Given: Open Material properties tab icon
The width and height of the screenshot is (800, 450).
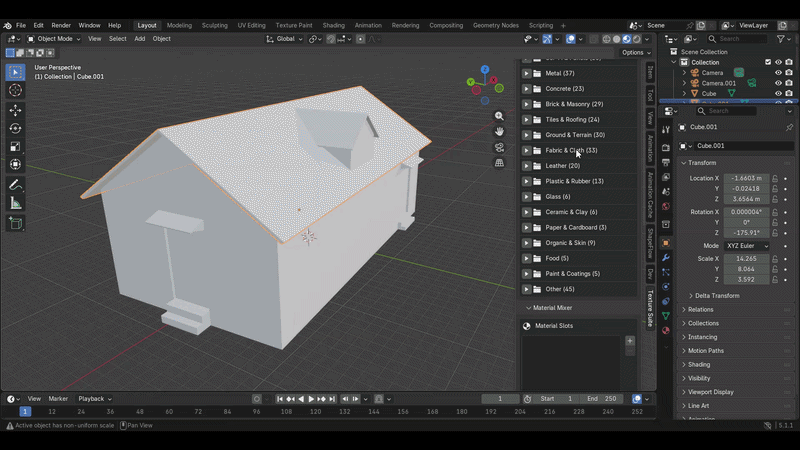Looking at the screenshot, I should click(x=666, y=331).
